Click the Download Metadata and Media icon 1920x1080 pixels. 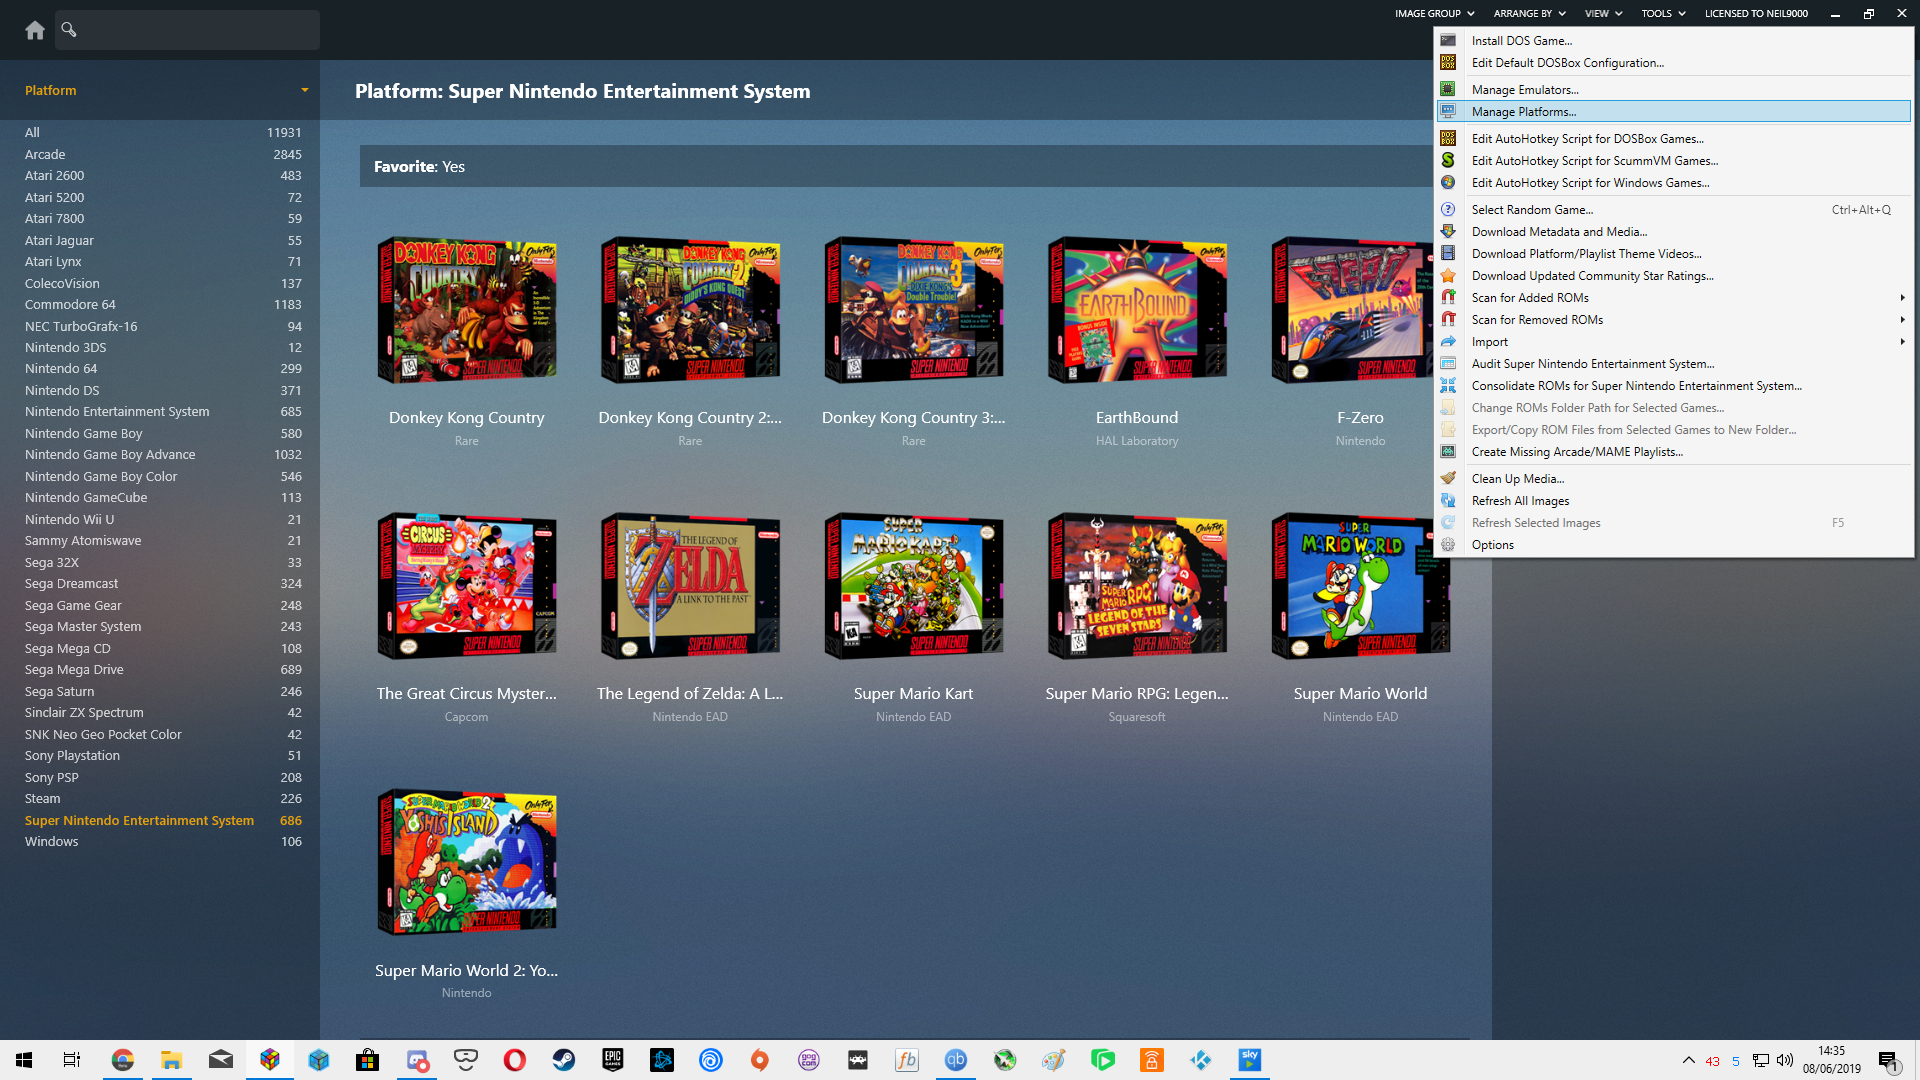[1448, 232]
